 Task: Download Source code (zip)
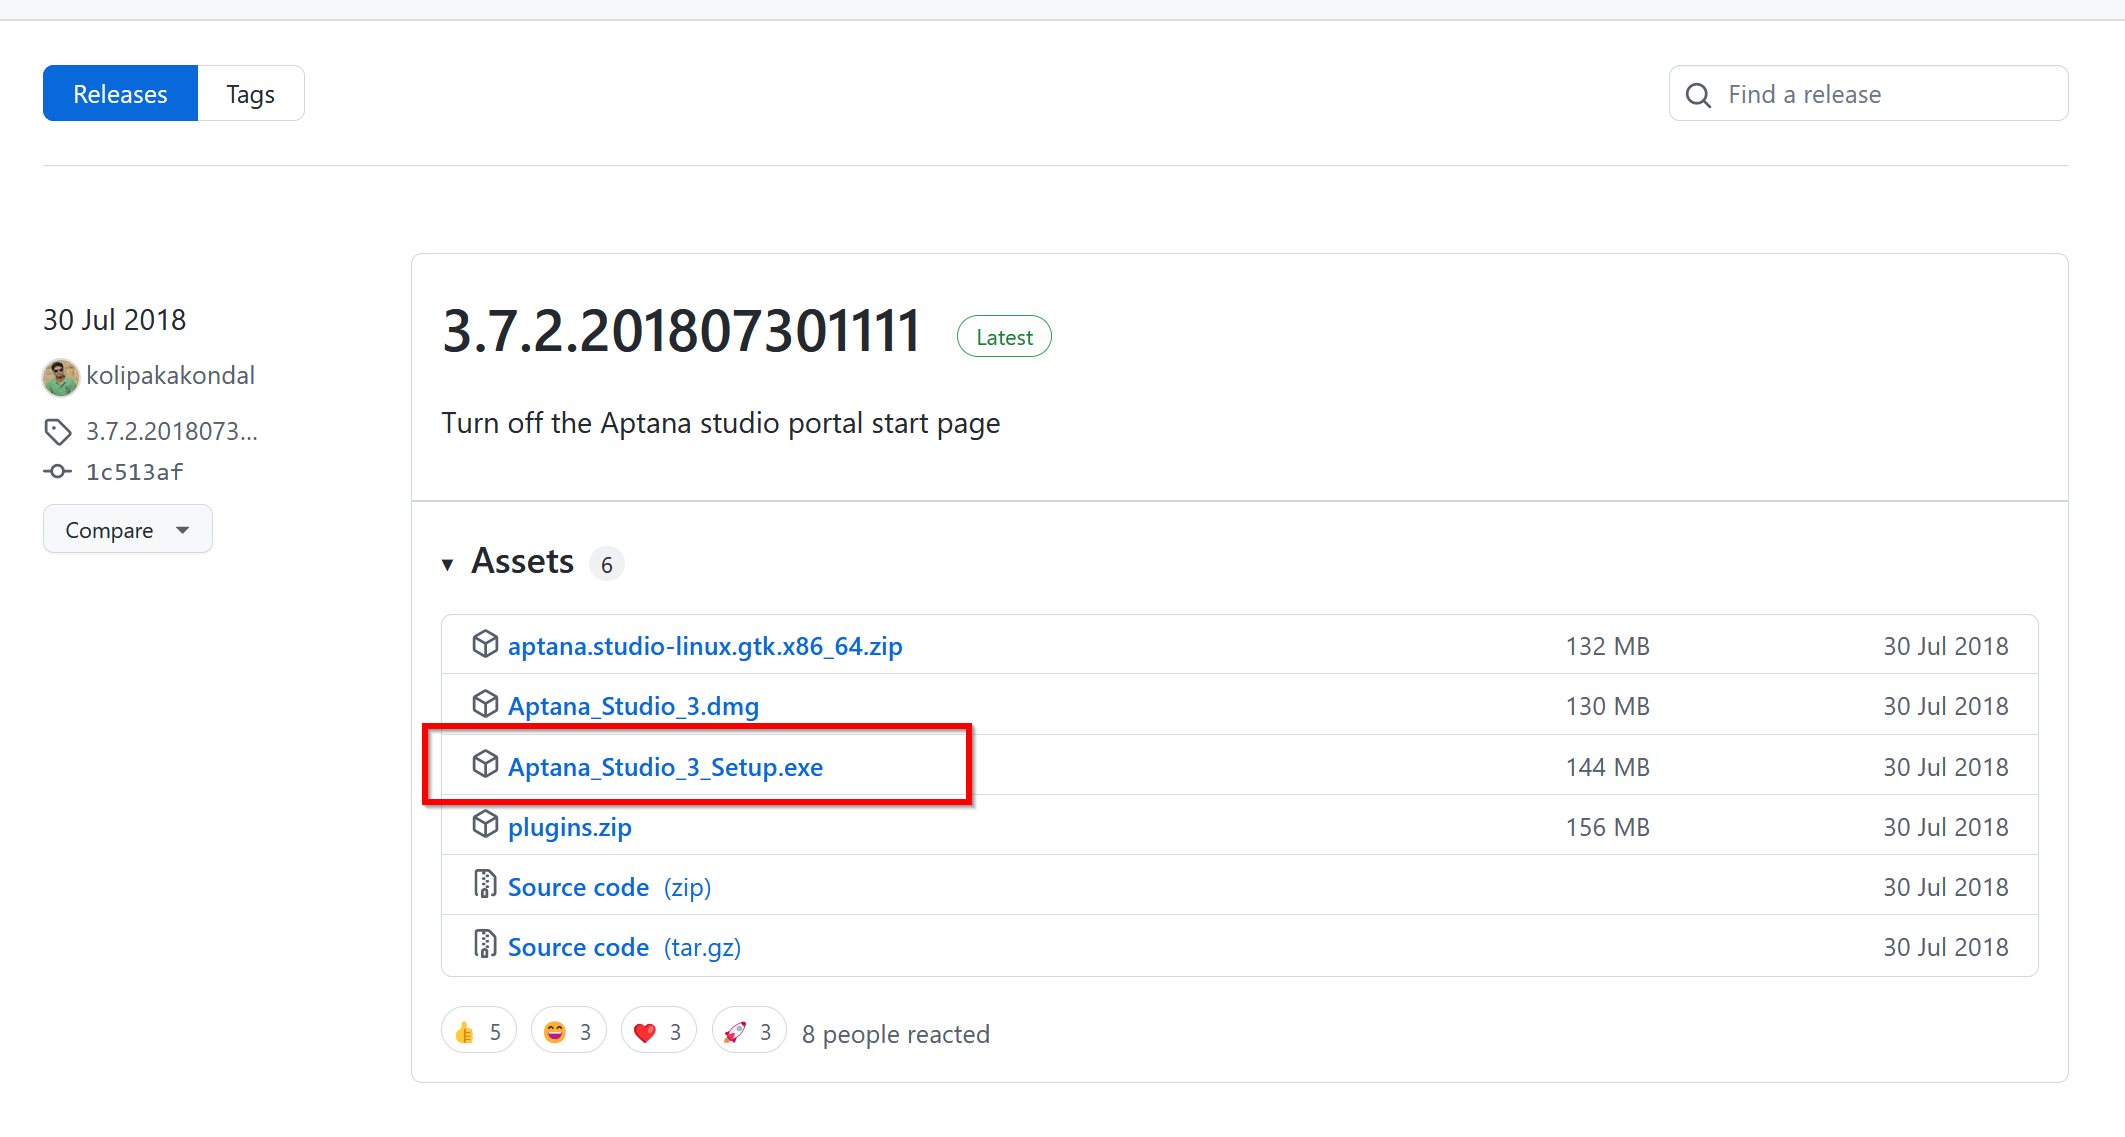pos(609,887)
